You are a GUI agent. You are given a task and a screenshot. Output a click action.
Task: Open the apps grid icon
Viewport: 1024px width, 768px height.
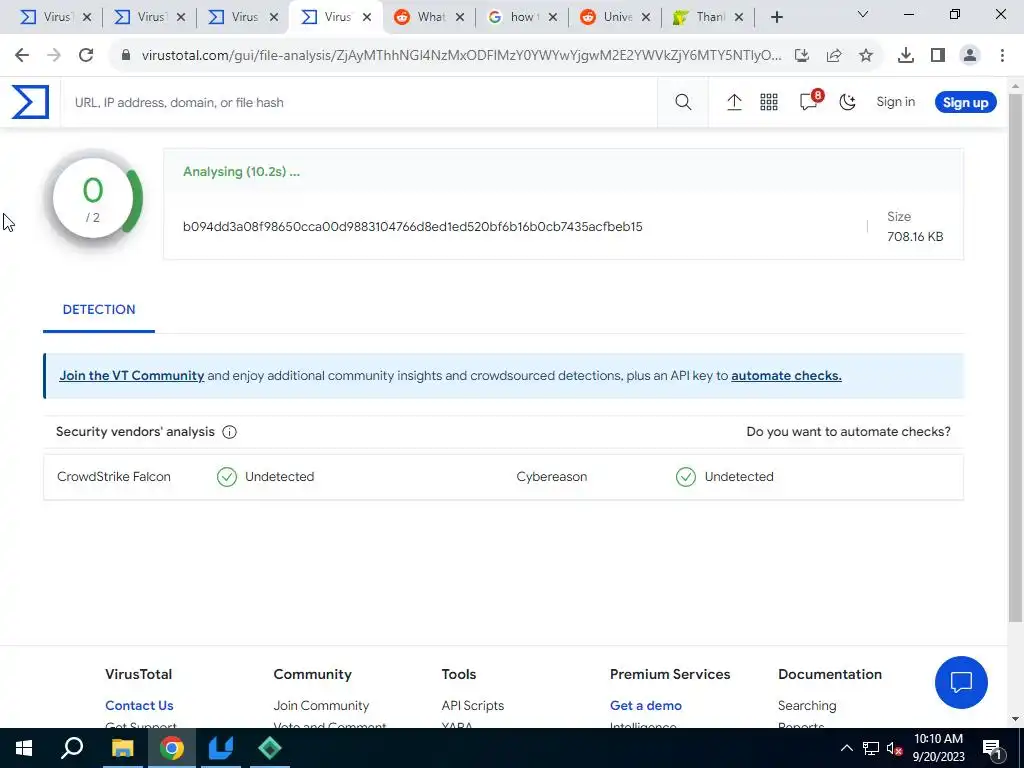769,102
